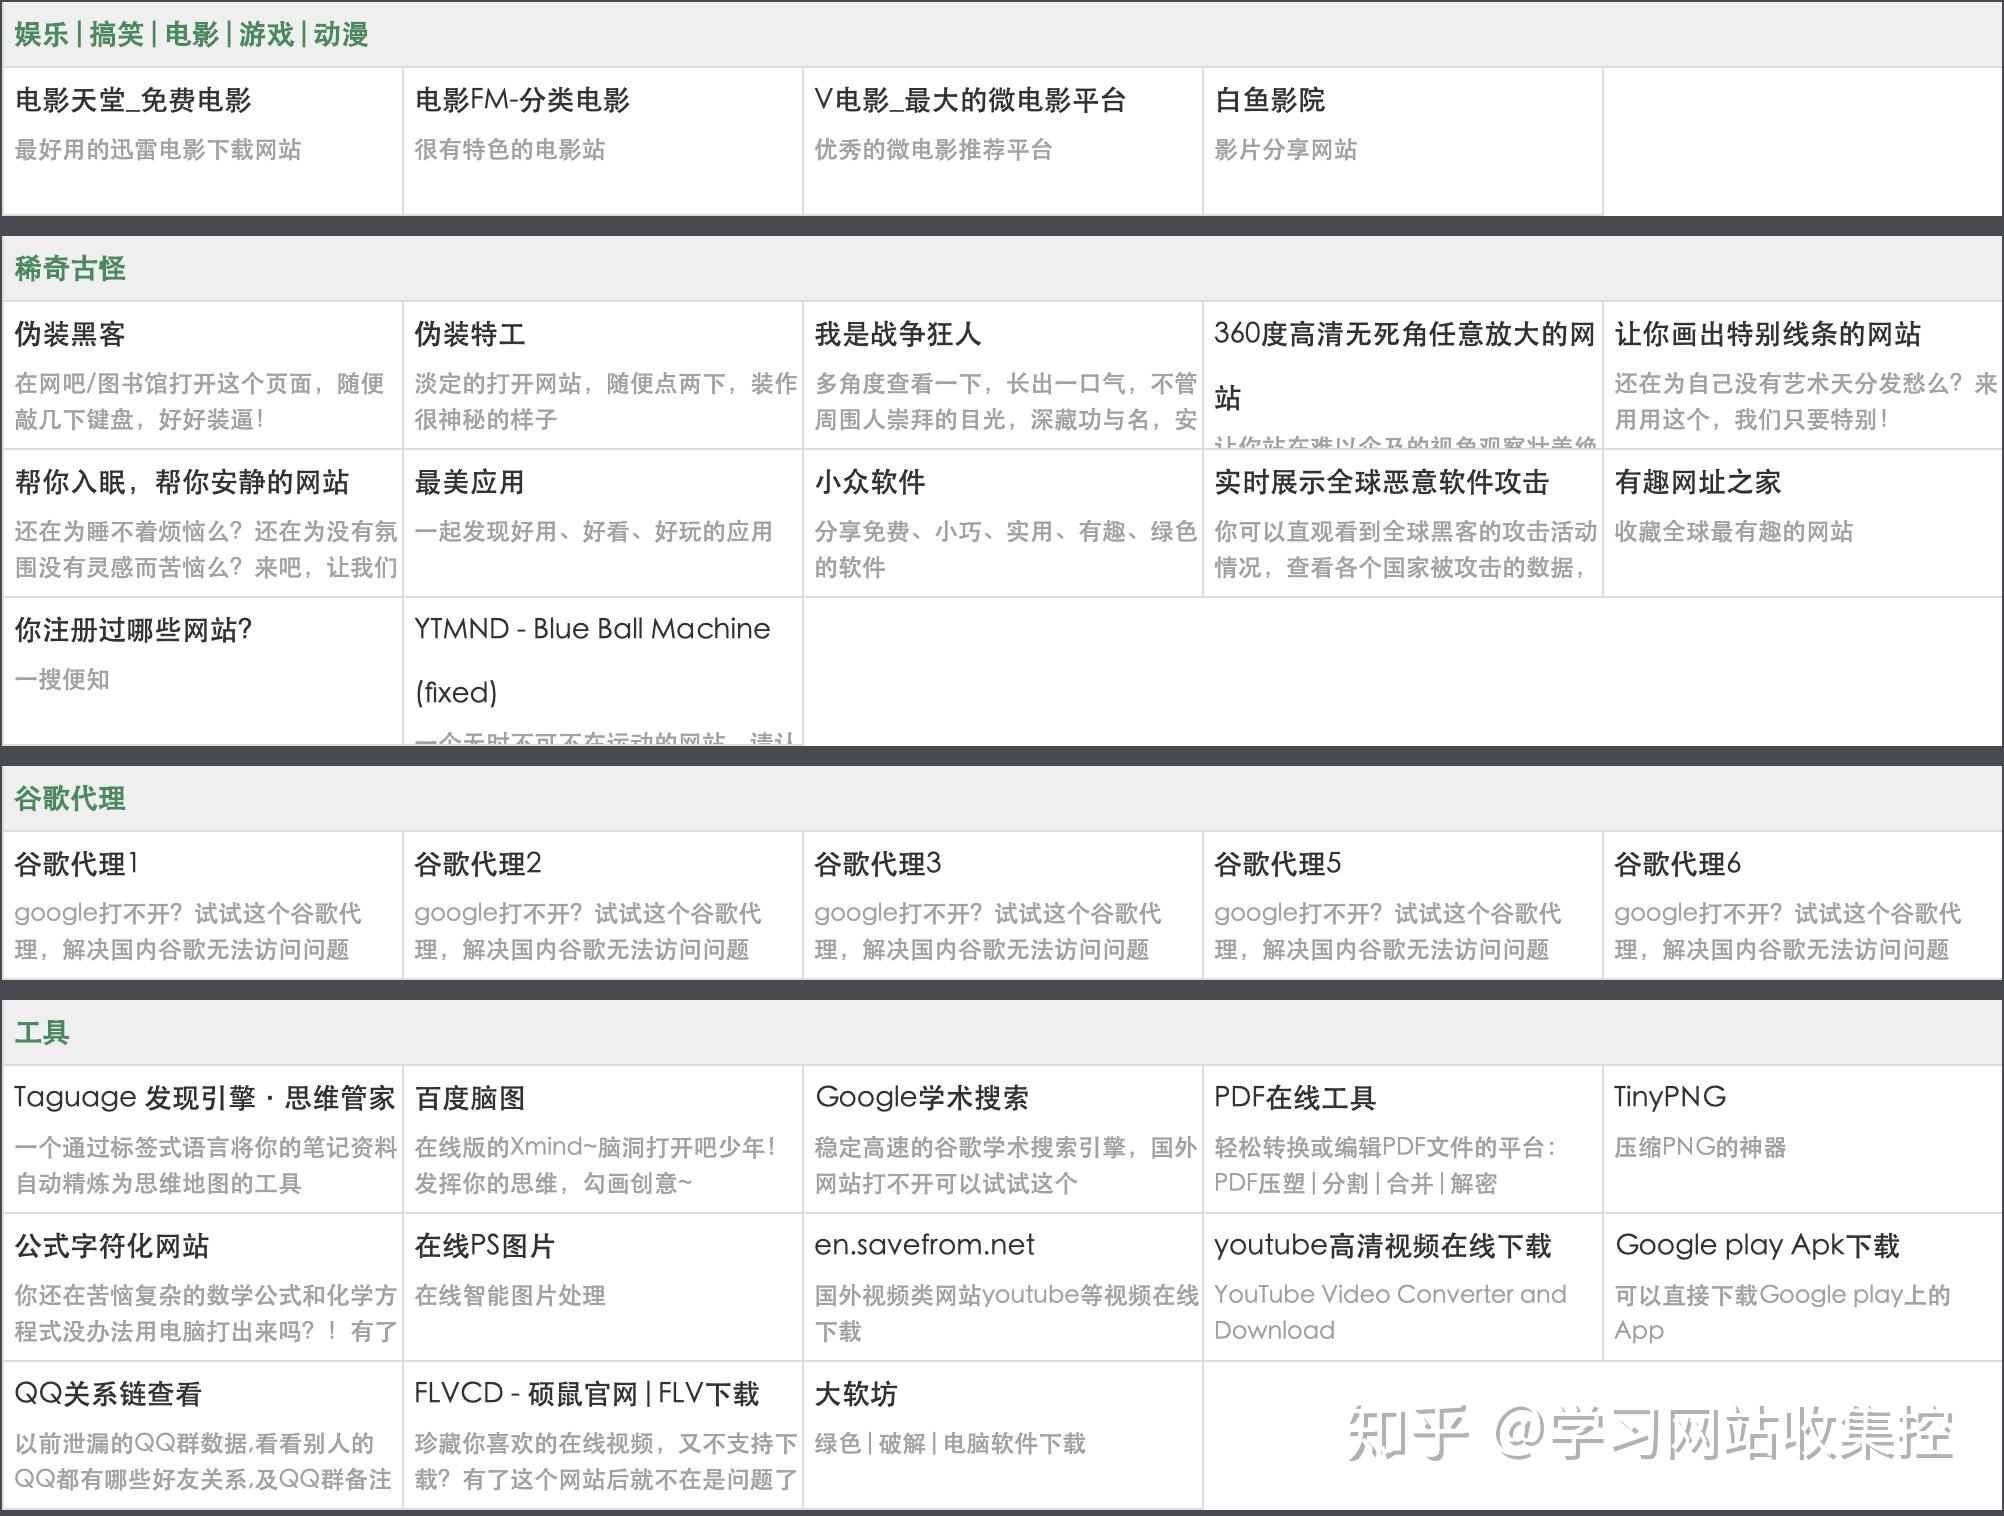Open 公式字符化网站 link

pyautogui.click(x=112, y=1246)
